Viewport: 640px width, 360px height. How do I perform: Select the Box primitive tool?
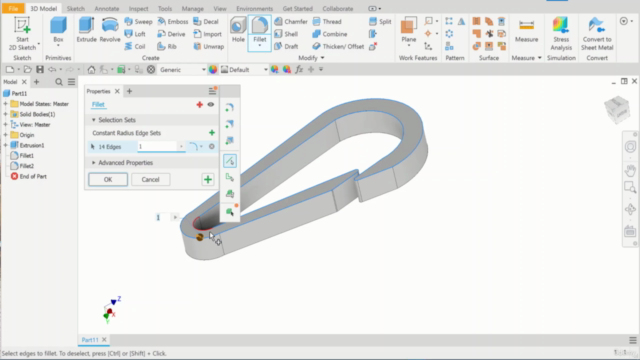tap(58, 31)
